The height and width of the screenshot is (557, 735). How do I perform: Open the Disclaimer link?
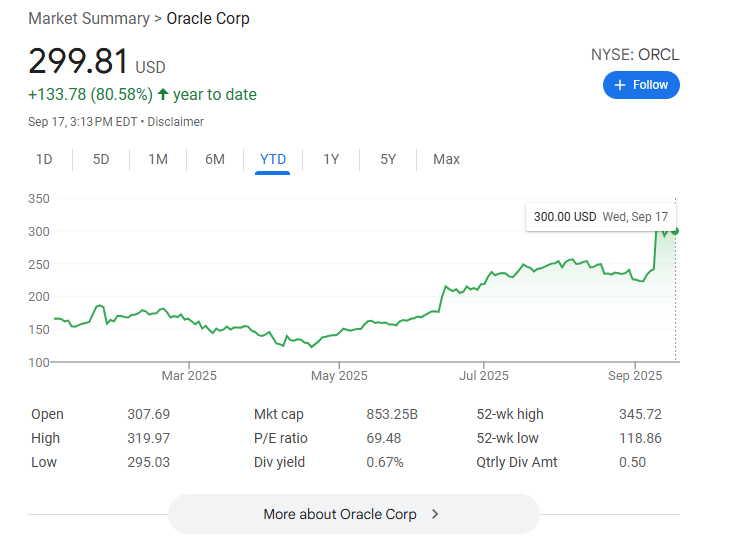[175, 122]
